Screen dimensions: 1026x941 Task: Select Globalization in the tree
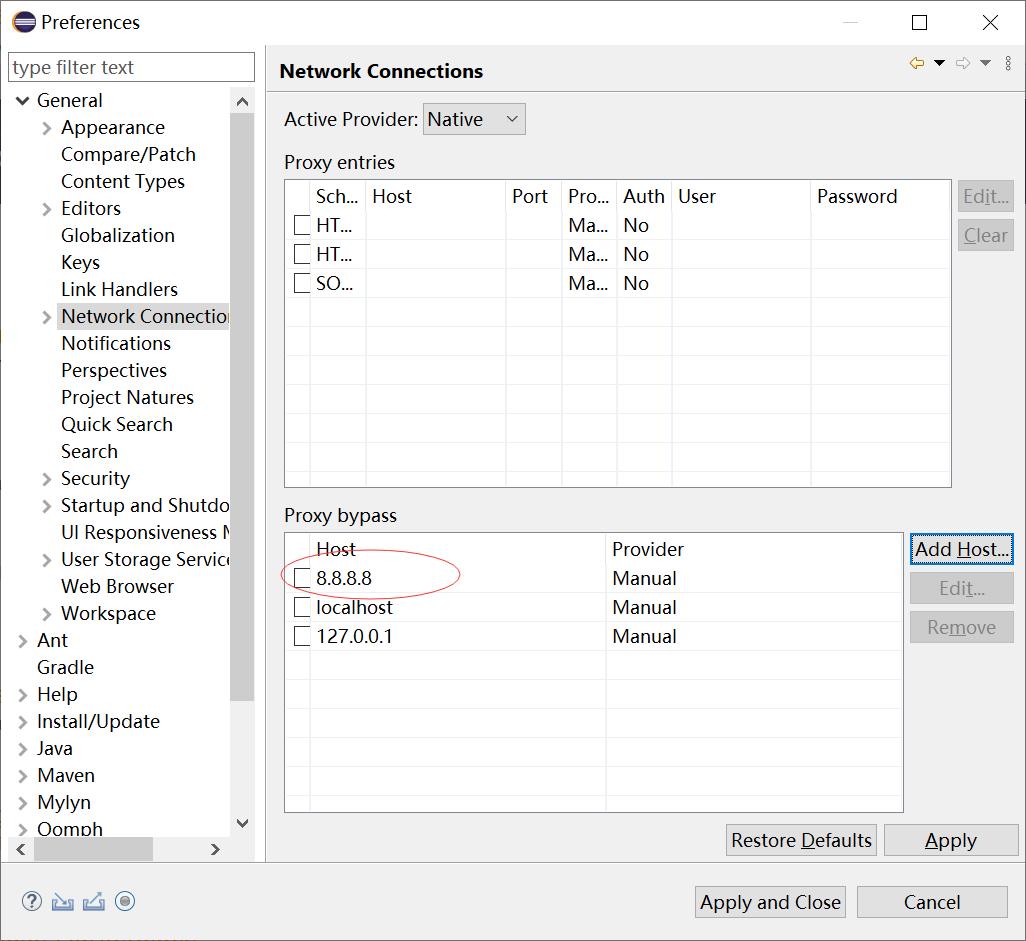point(118,235)
